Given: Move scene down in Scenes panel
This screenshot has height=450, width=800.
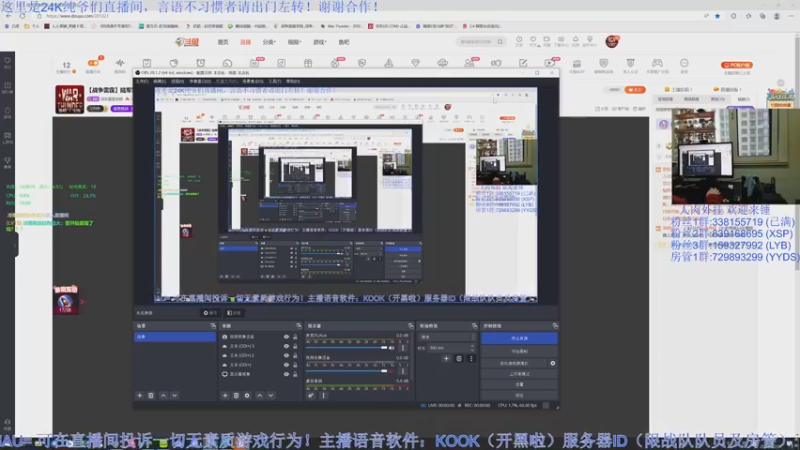Looking at the screenshot, I should click(174, 395).
